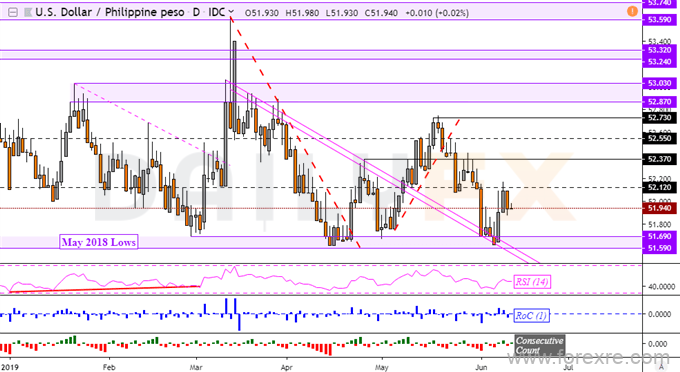The width and height of the screenshot is (680, 372).
Task: Click the high value 'H51.980'
Action: [x=302, y=13]
